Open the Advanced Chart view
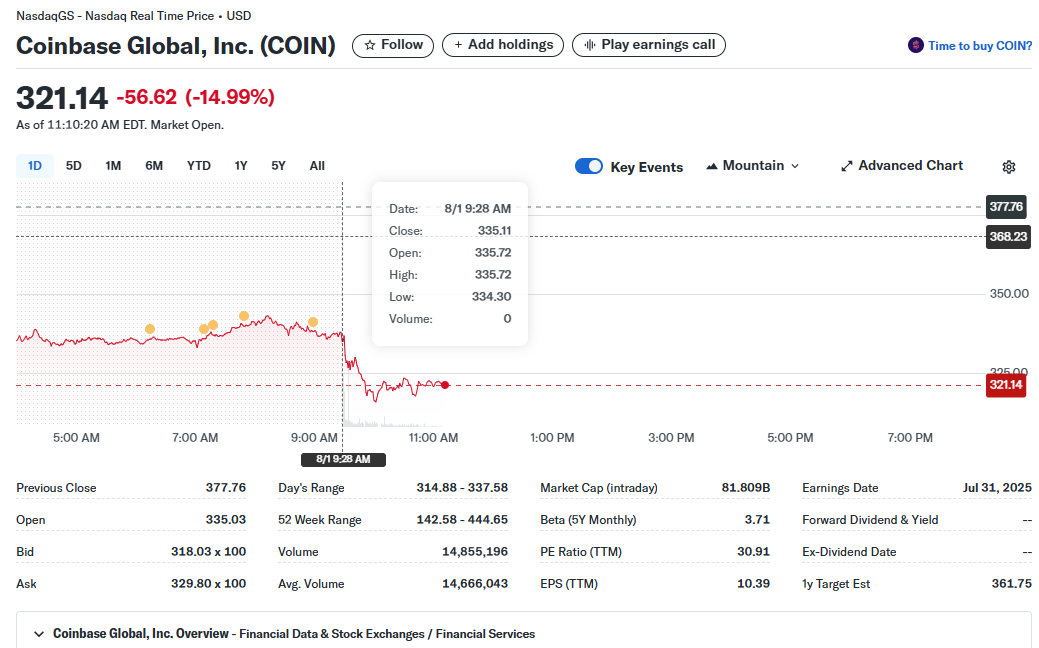The image size is (1039, 648). tap(902, 166)
